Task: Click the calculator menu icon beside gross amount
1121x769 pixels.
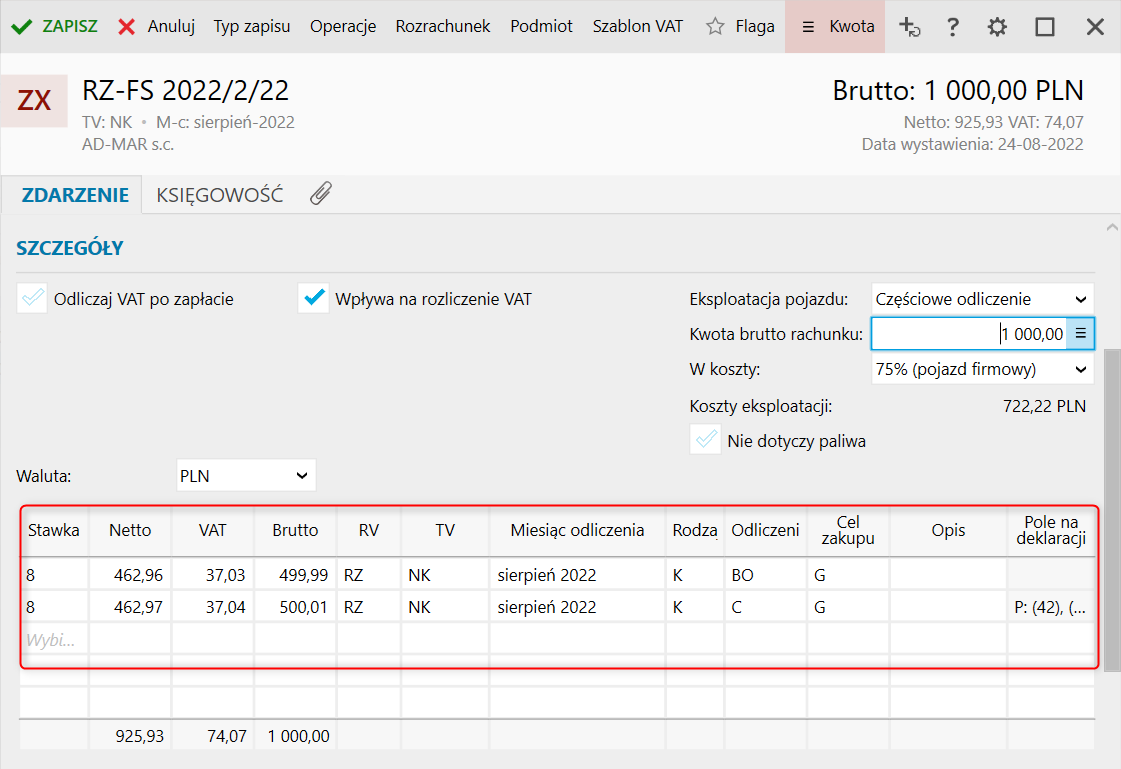Action: pyautogui.click(x=1080, y=334)
